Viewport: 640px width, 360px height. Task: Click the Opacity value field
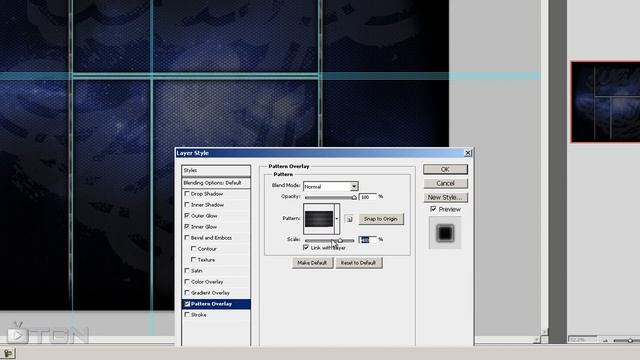367,197
